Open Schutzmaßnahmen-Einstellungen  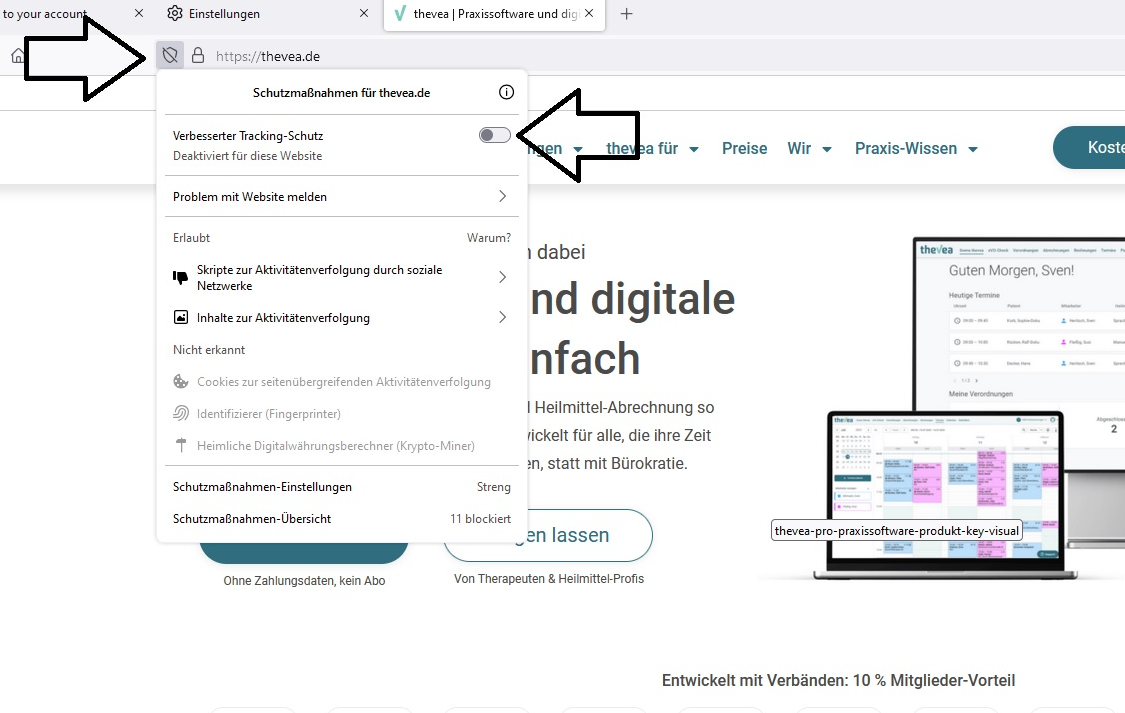pyautogui.click(x=342, y=486)
